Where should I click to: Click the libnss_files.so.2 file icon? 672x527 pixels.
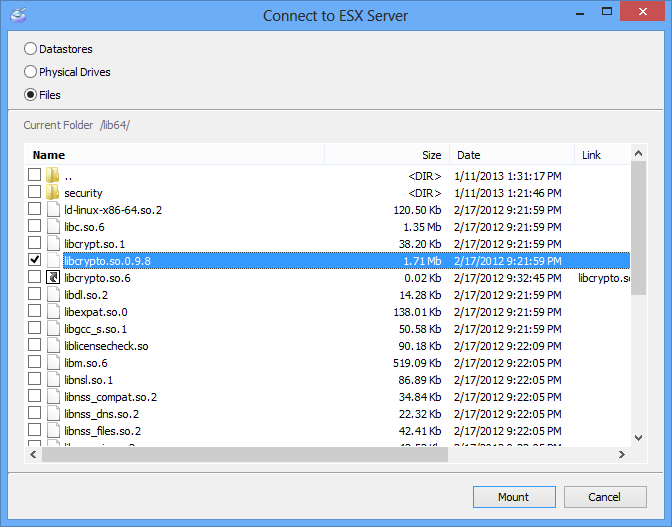[53, 430]
